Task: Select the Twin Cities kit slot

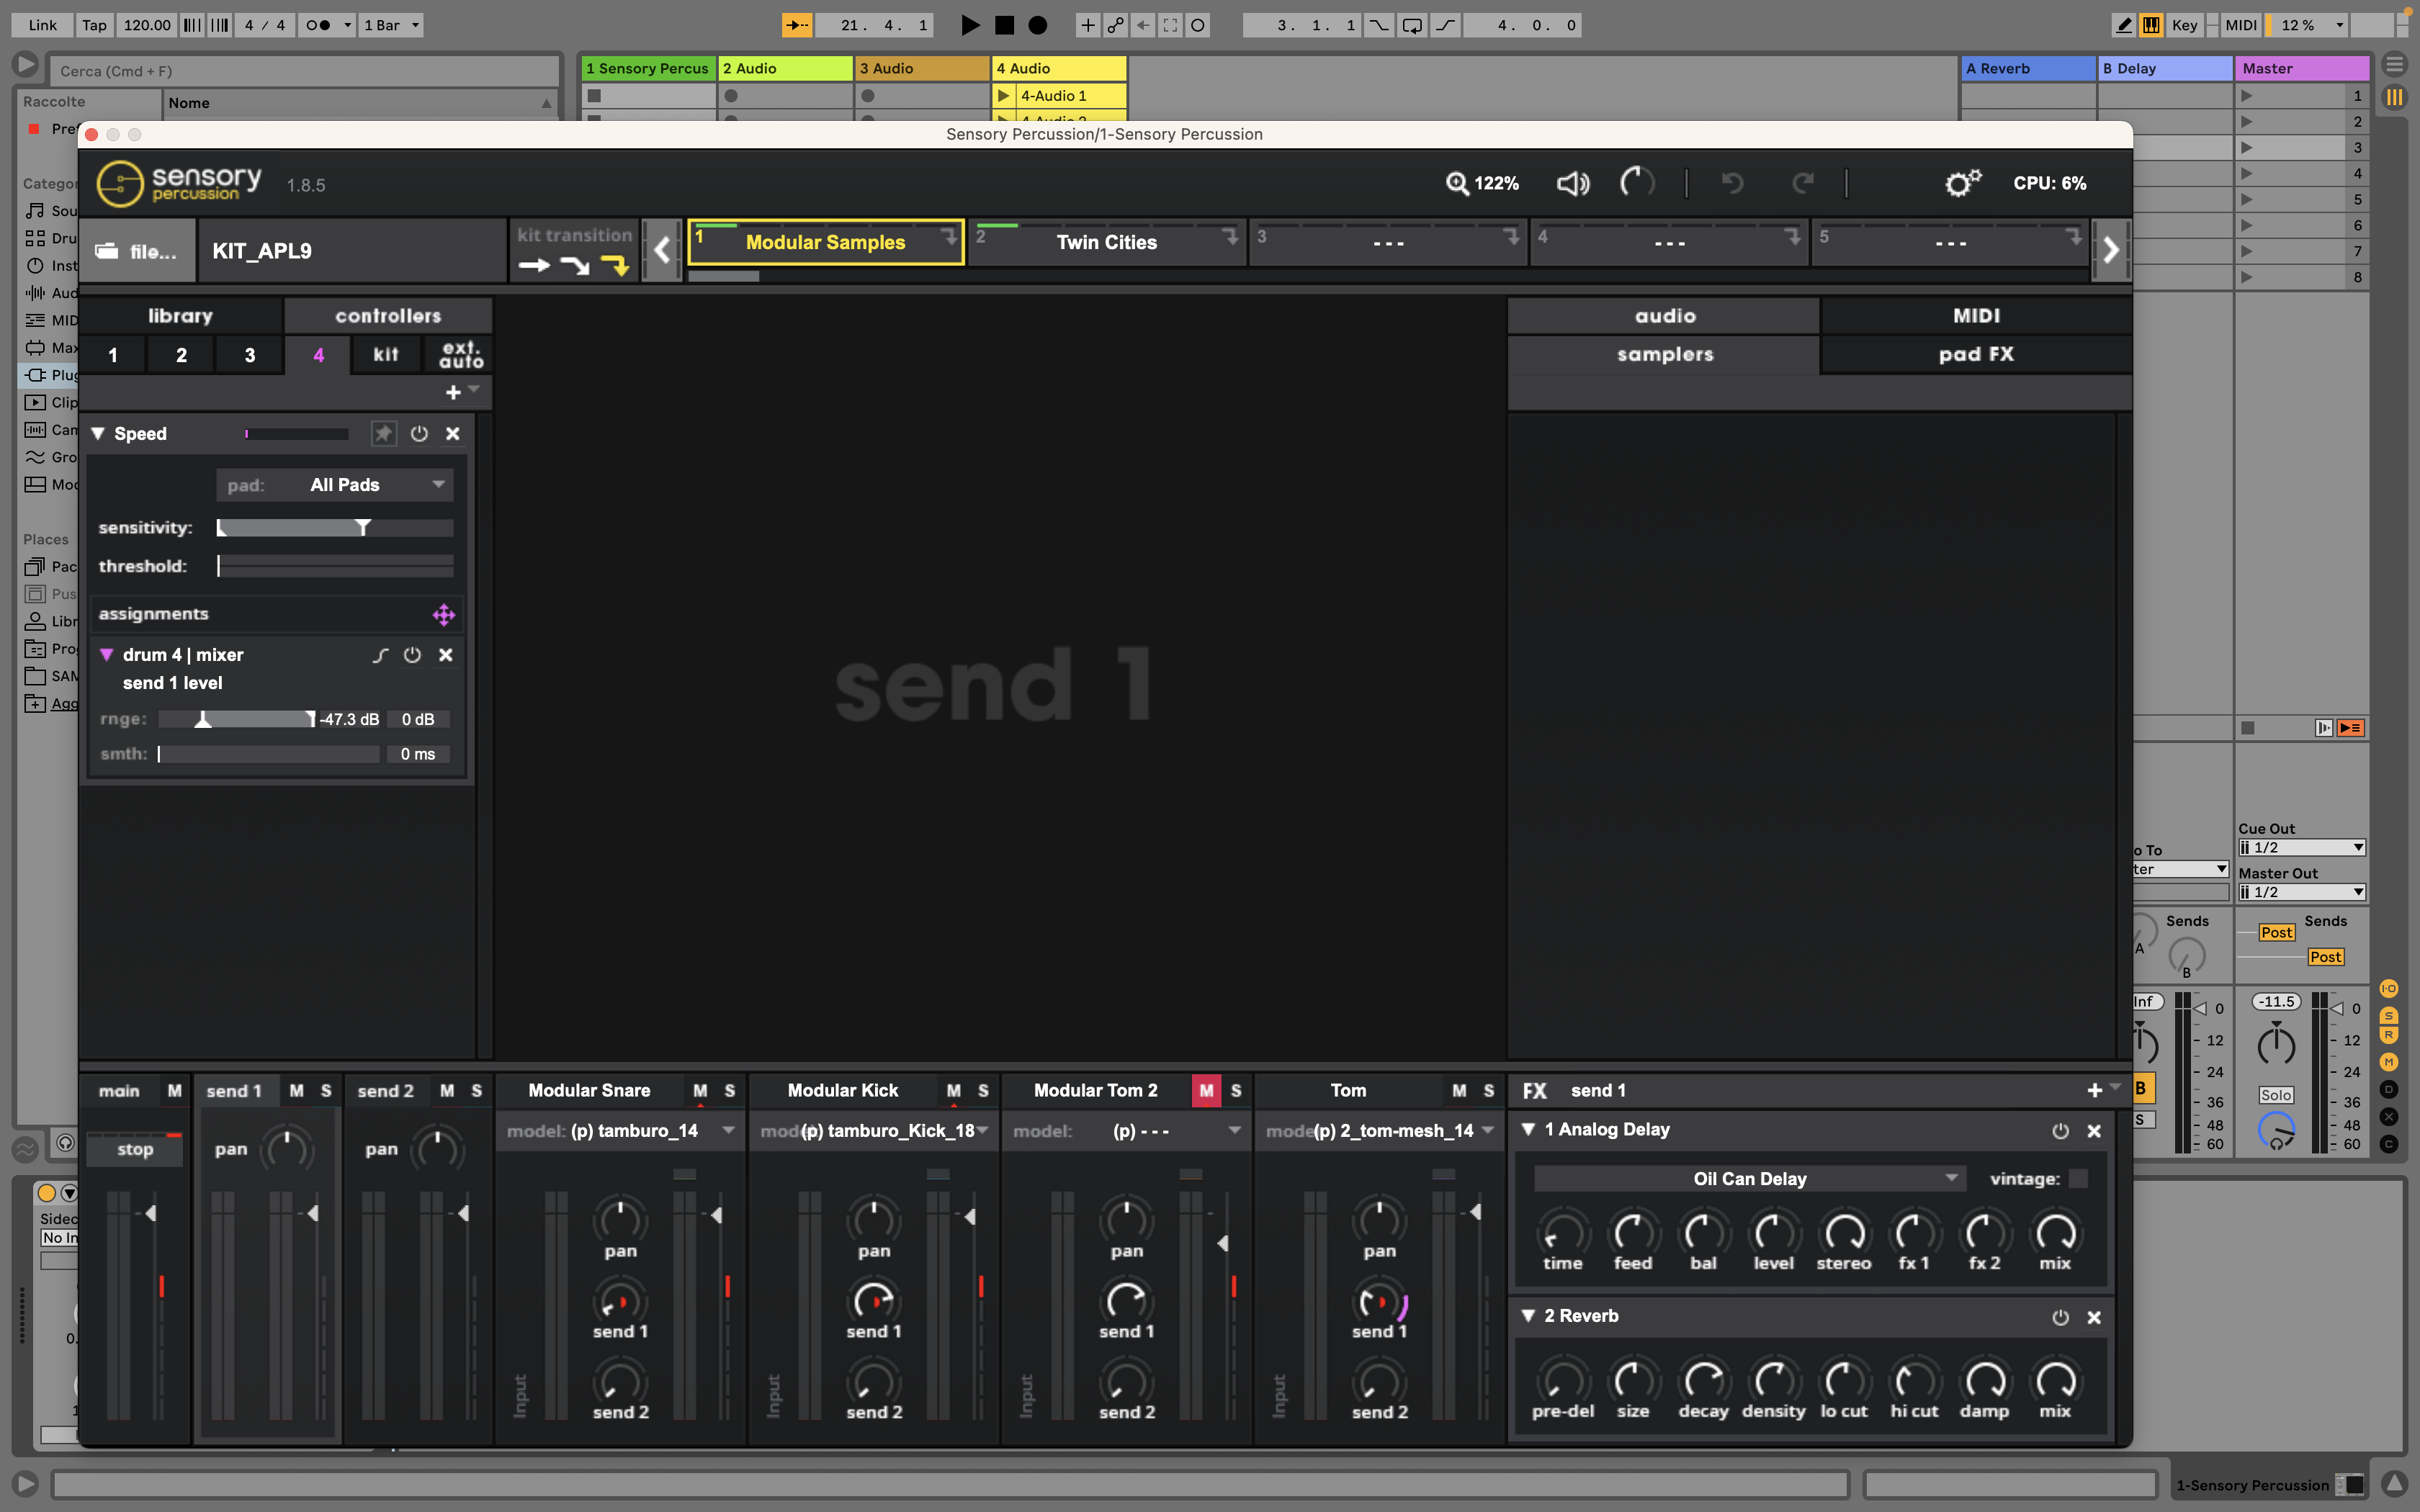Action: pyautogui.click(x=1106, y=243)
